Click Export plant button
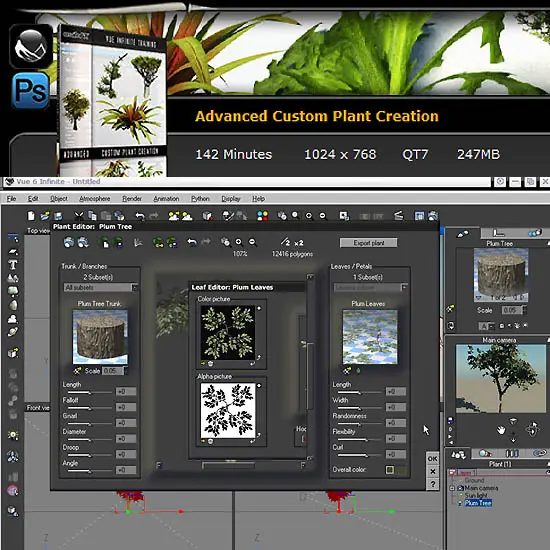Image resolution: width=550 pixels, height=550 pixels. [369, 243]
